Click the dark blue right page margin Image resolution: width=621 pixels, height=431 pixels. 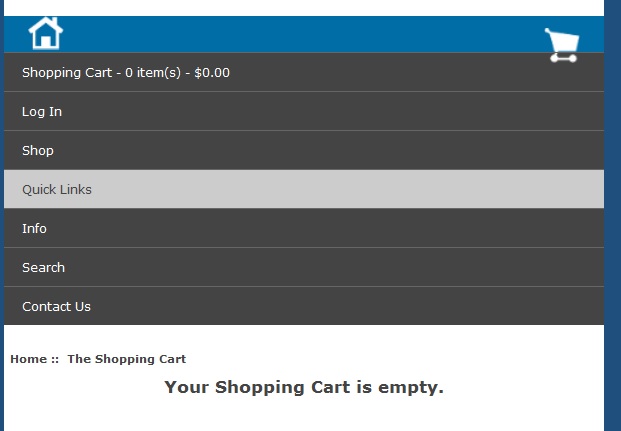[x=613, y=216]
